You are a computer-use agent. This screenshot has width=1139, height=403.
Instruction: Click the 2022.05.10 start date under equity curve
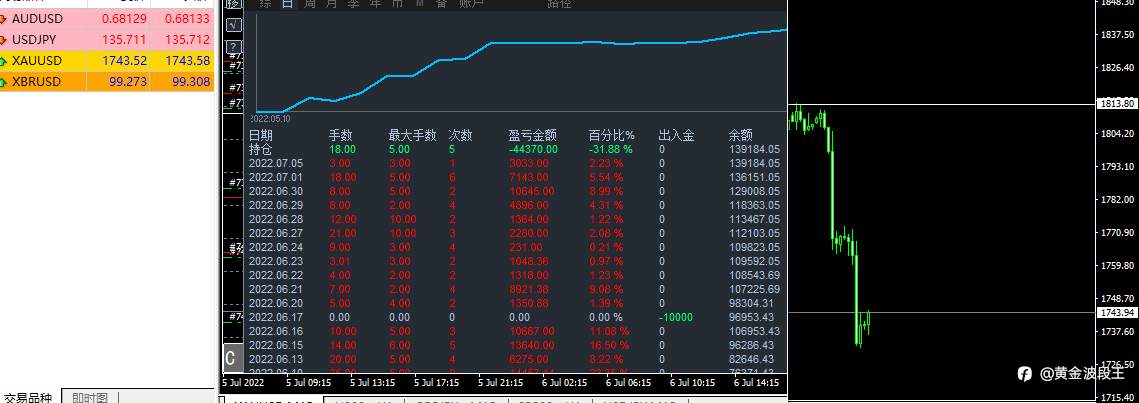point(272,118)
